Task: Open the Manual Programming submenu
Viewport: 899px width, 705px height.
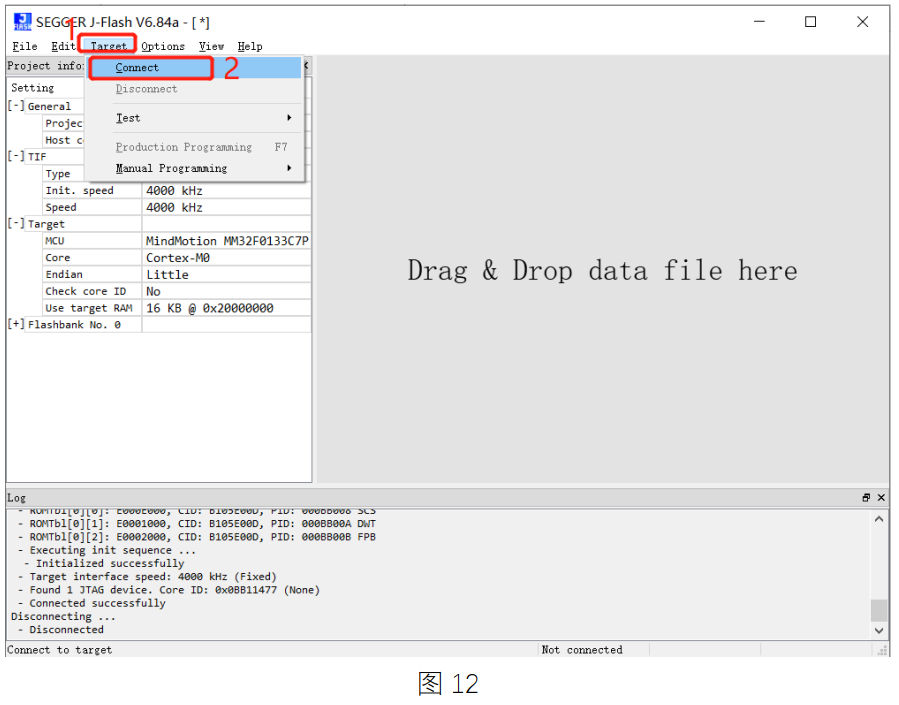Action: coord(194,169)
